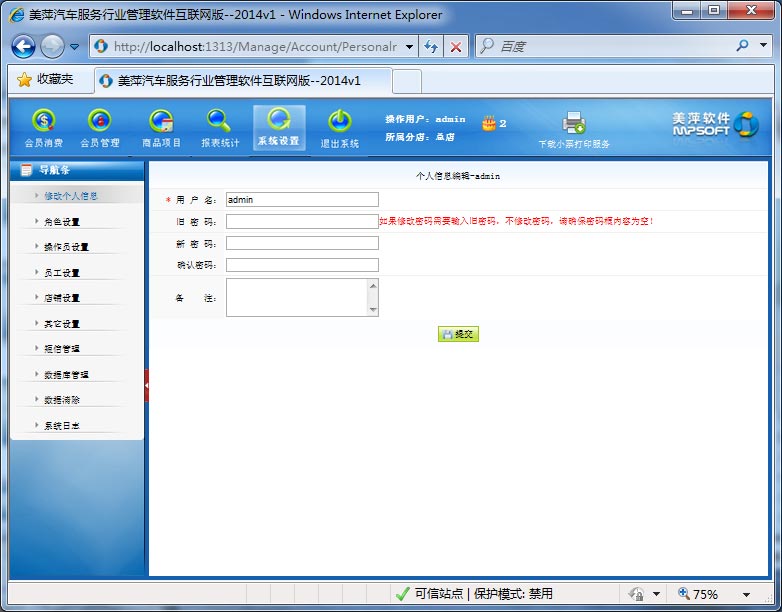
Task: Click the 旧密码 input field
Action: (302, 221)
